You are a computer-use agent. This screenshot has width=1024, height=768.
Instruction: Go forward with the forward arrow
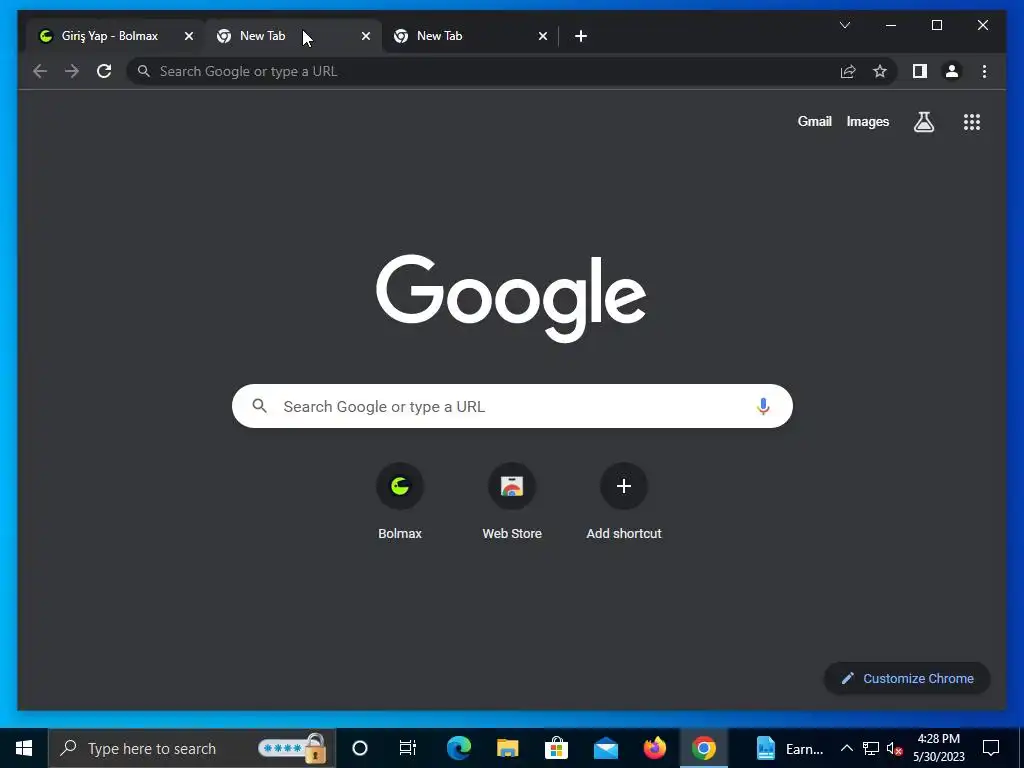(x=72, y=71)
